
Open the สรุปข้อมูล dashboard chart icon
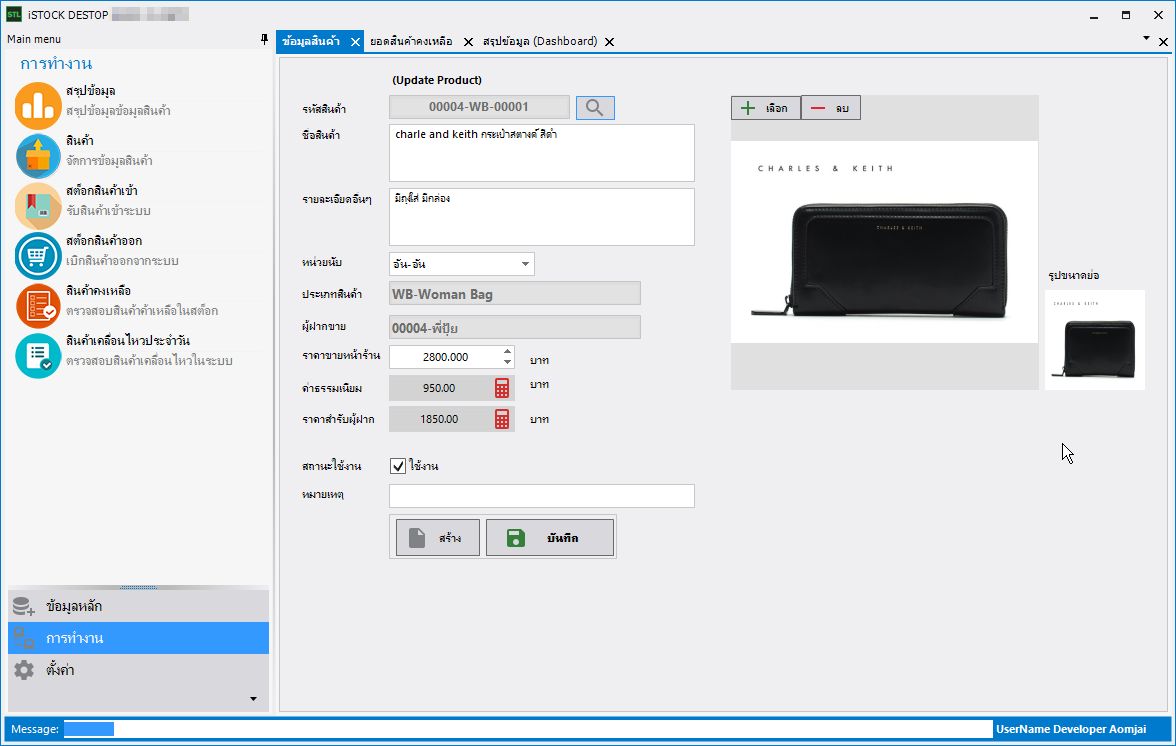click(x=38, y=106)
